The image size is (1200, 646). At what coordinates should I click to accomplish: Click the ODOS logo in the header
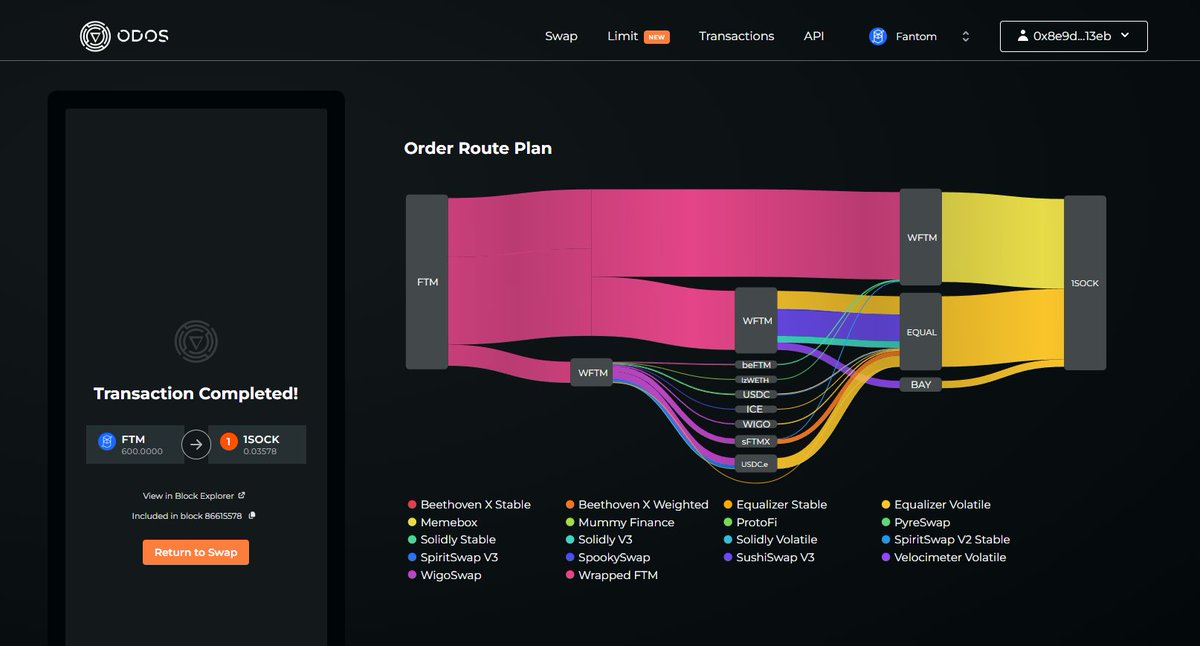coord(124,36)
